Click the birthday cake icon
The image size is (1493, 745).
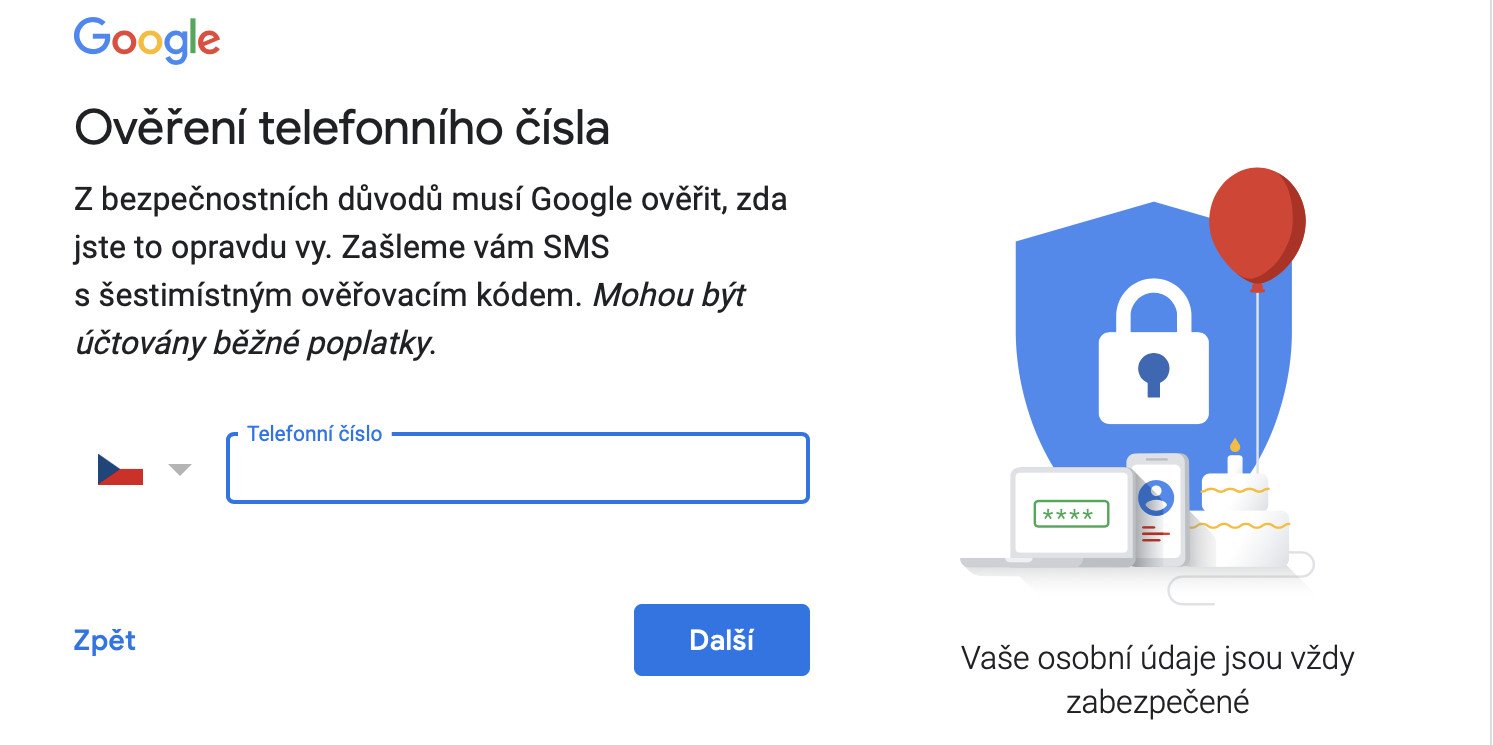pyautogui.click(x=1238, y=511)
